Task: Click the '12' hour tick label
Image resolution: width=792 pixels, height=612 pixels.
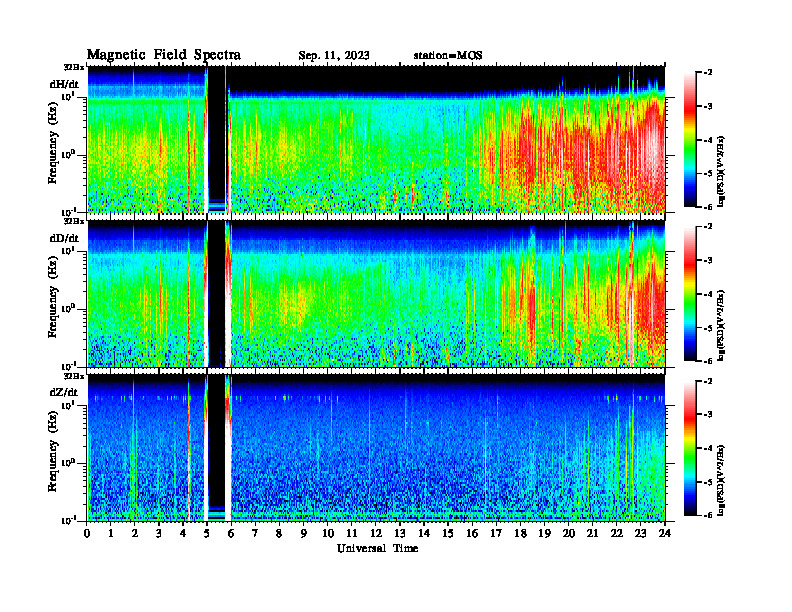Action: pos(375,534)
